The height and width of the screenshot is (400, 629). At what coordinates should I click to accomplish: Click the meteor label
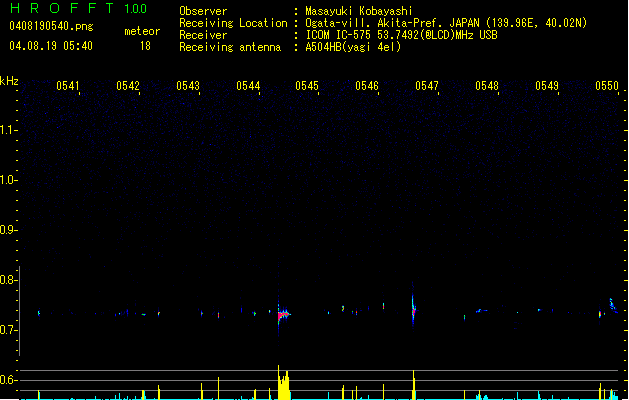[142, 31]
